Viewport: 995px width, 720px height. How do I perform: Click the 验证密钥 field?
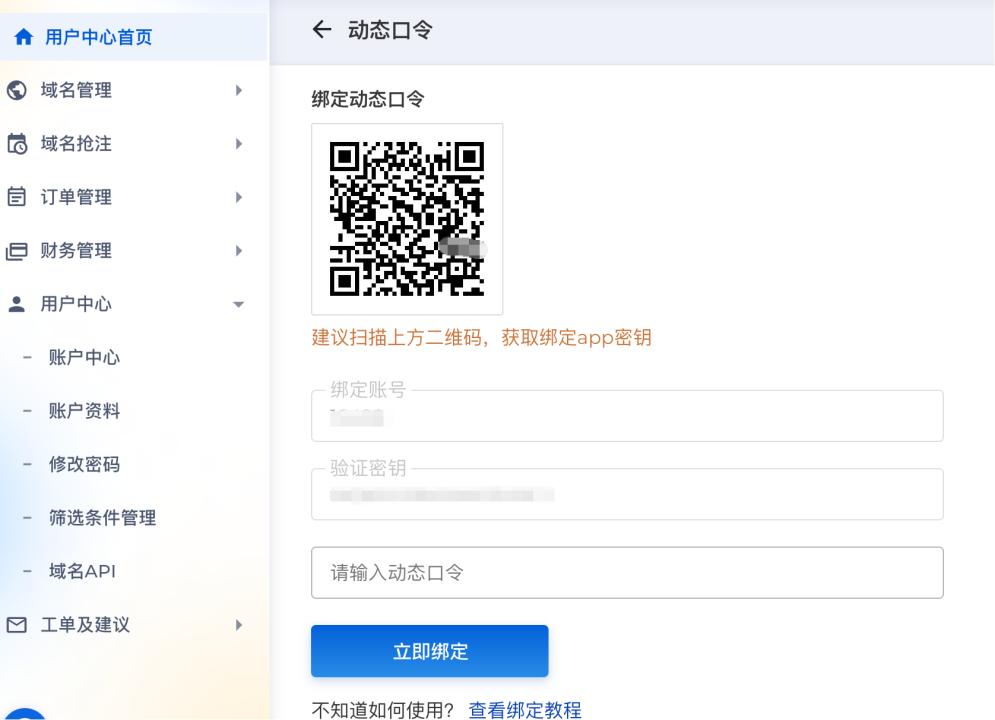pos(627,494)
